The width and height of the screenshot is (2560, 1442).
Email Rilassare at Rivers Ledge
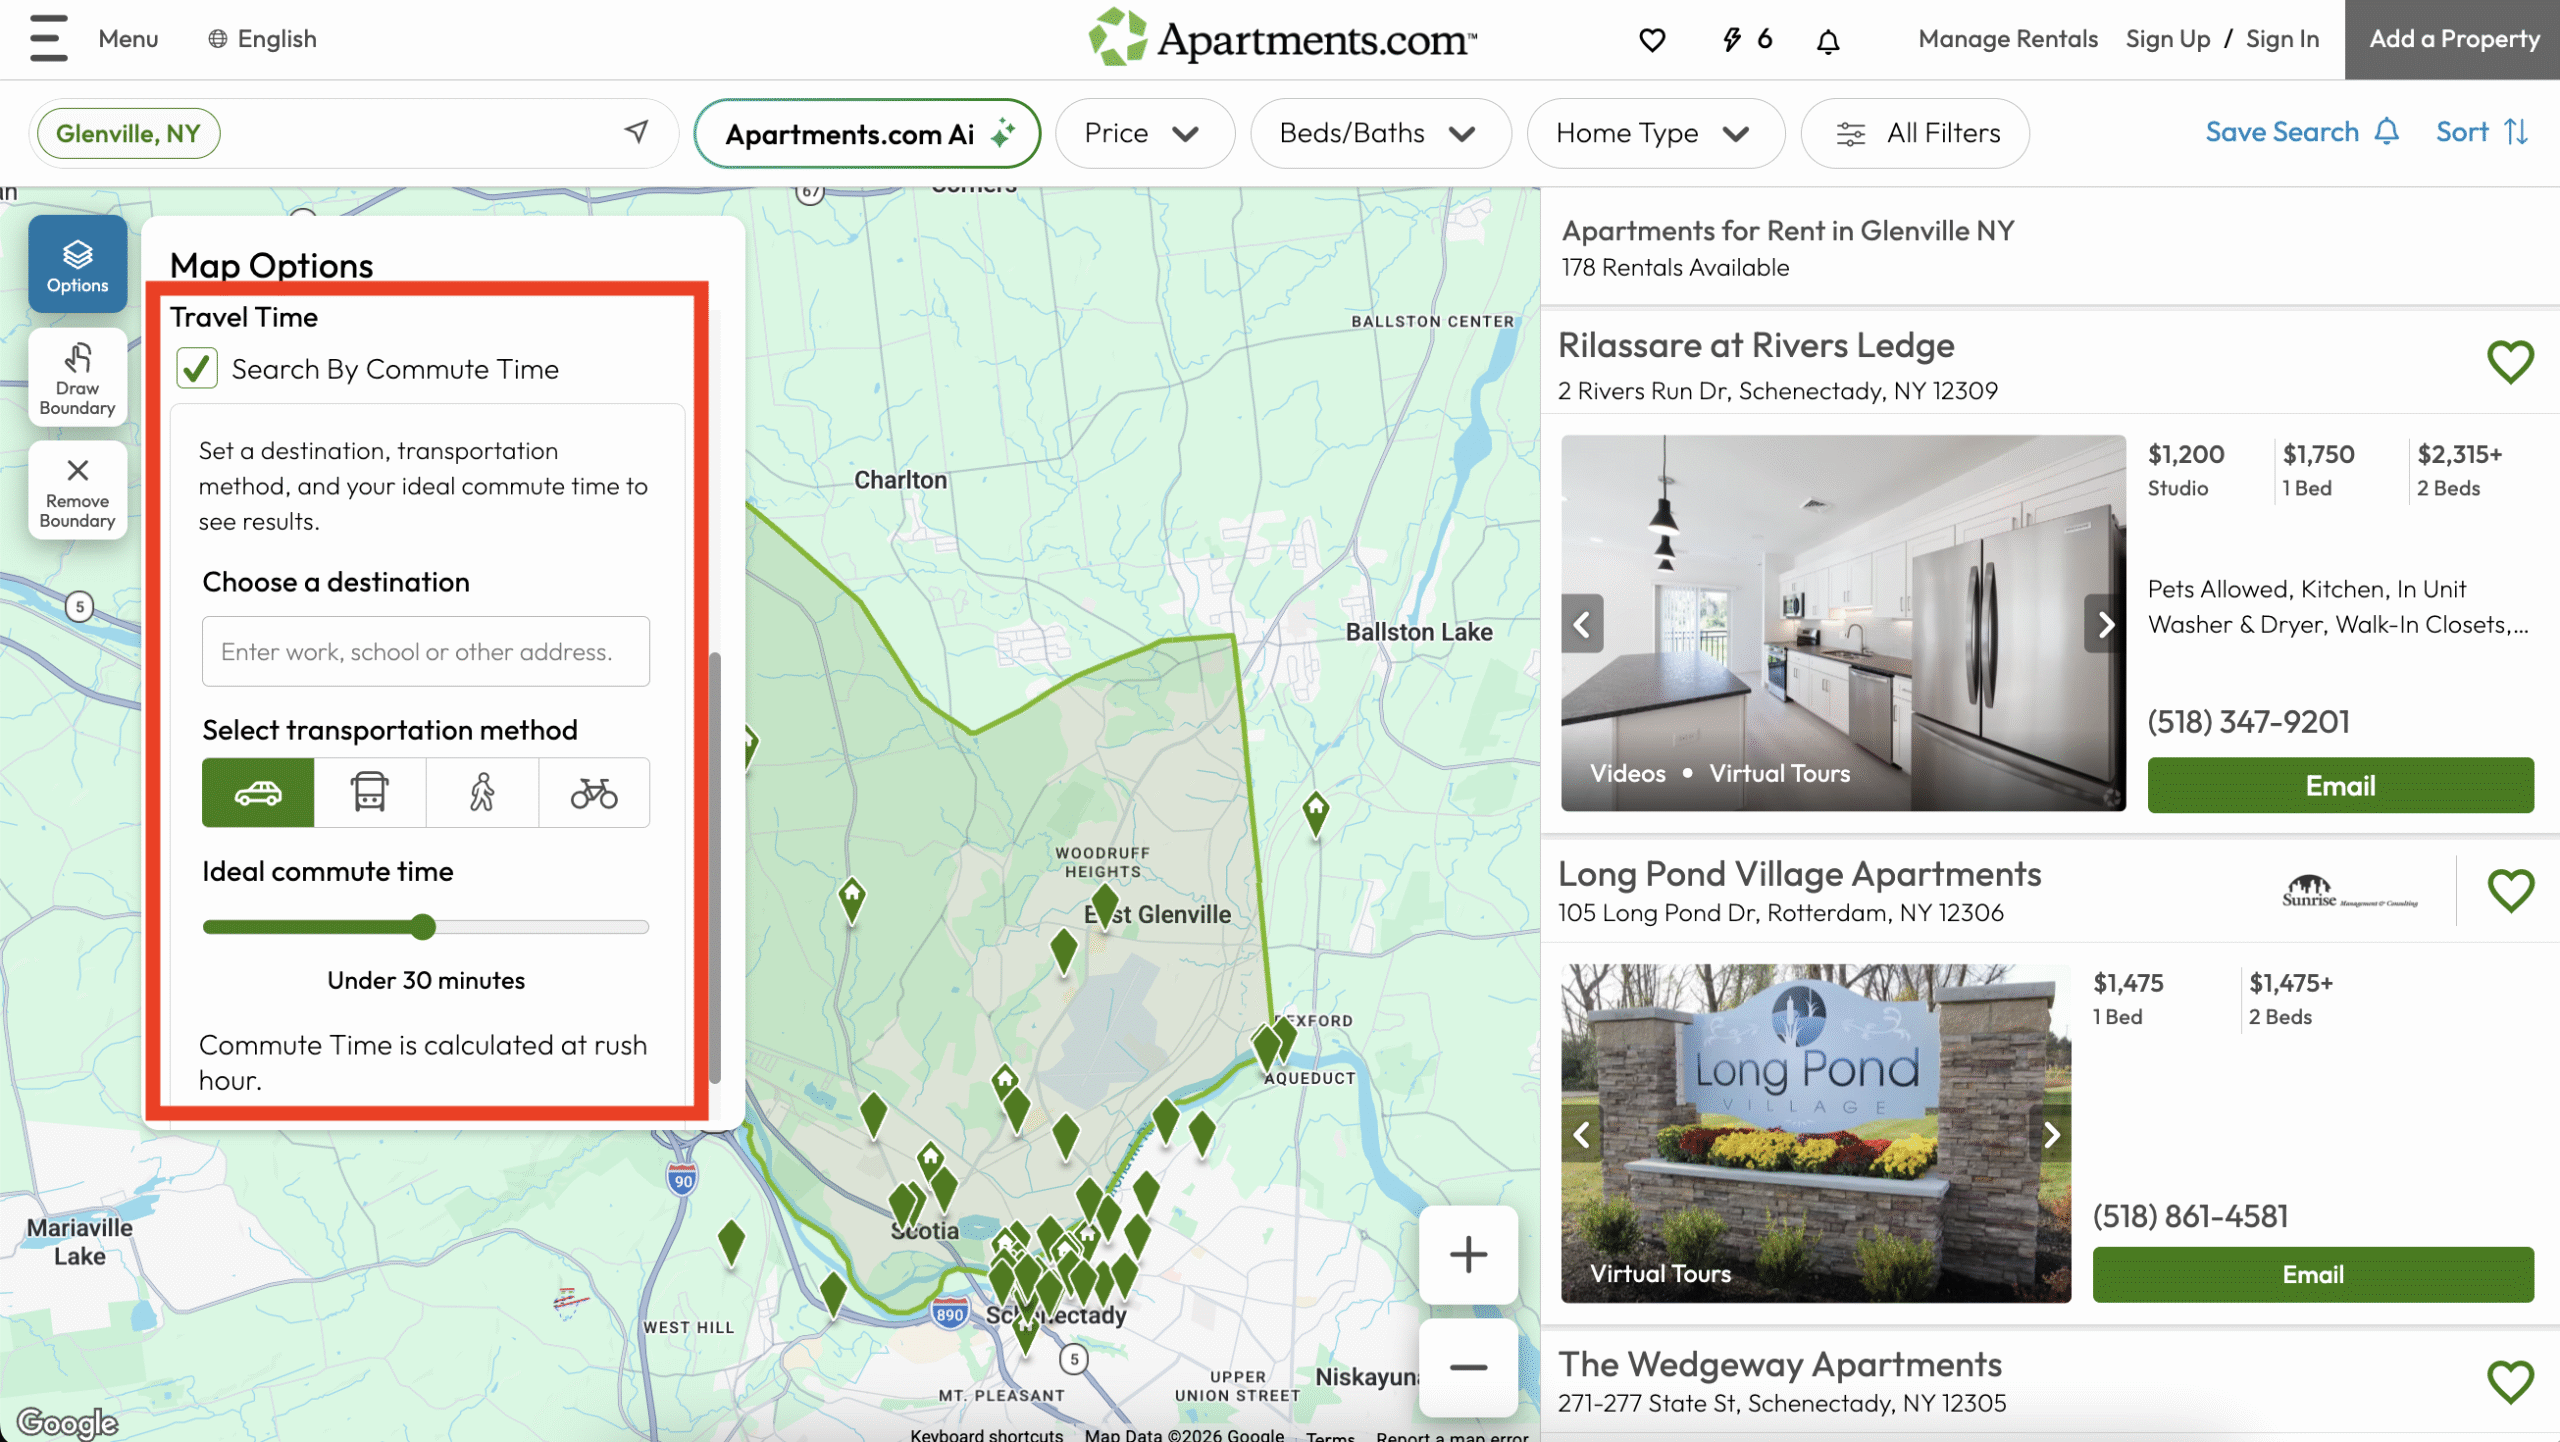[x=2340, y=785]
